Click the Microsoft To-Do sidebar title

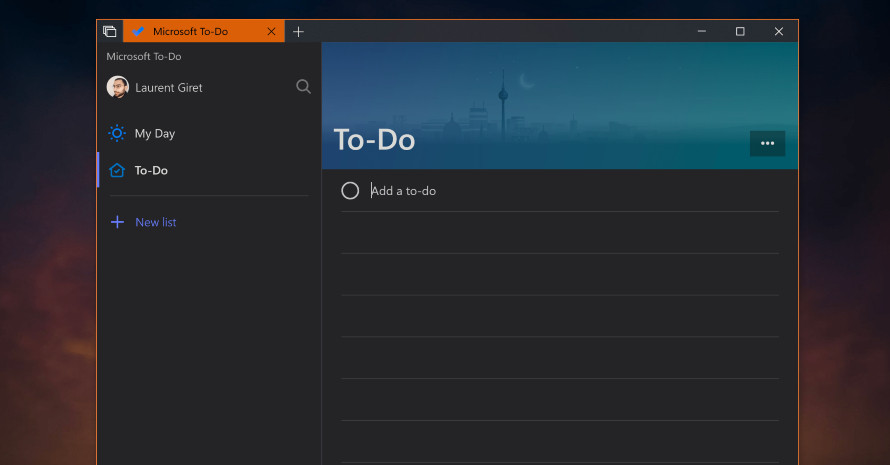tap(144, 56)
